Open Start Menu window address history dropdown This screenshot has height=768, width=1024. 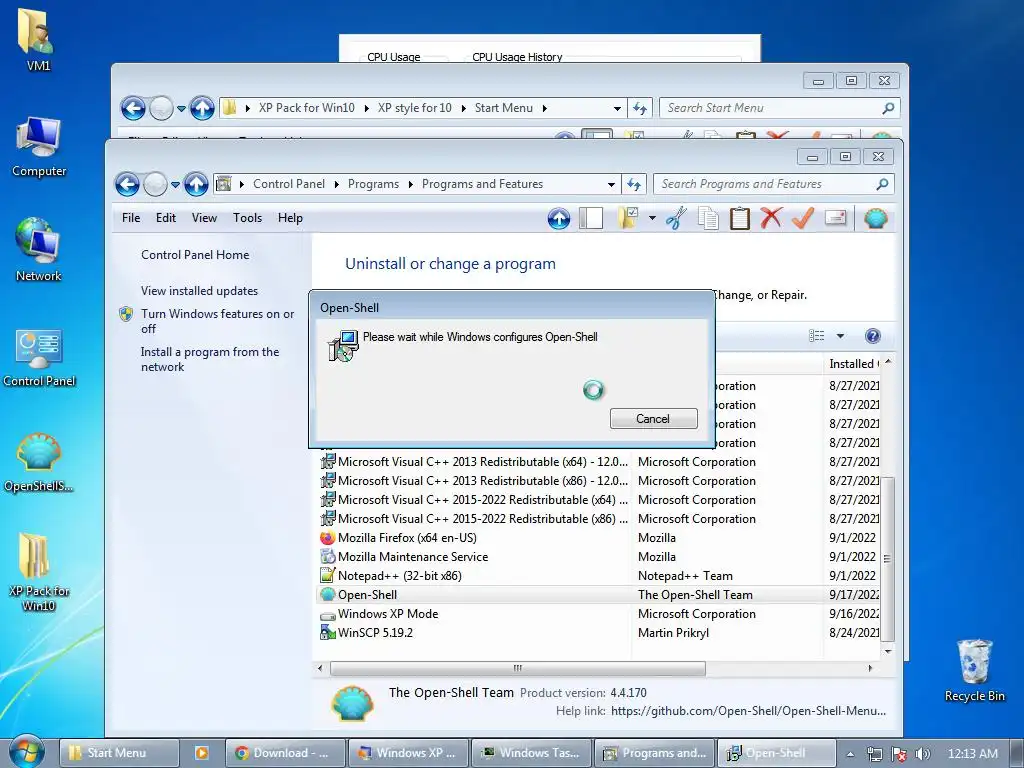click(x=617, y=108)
